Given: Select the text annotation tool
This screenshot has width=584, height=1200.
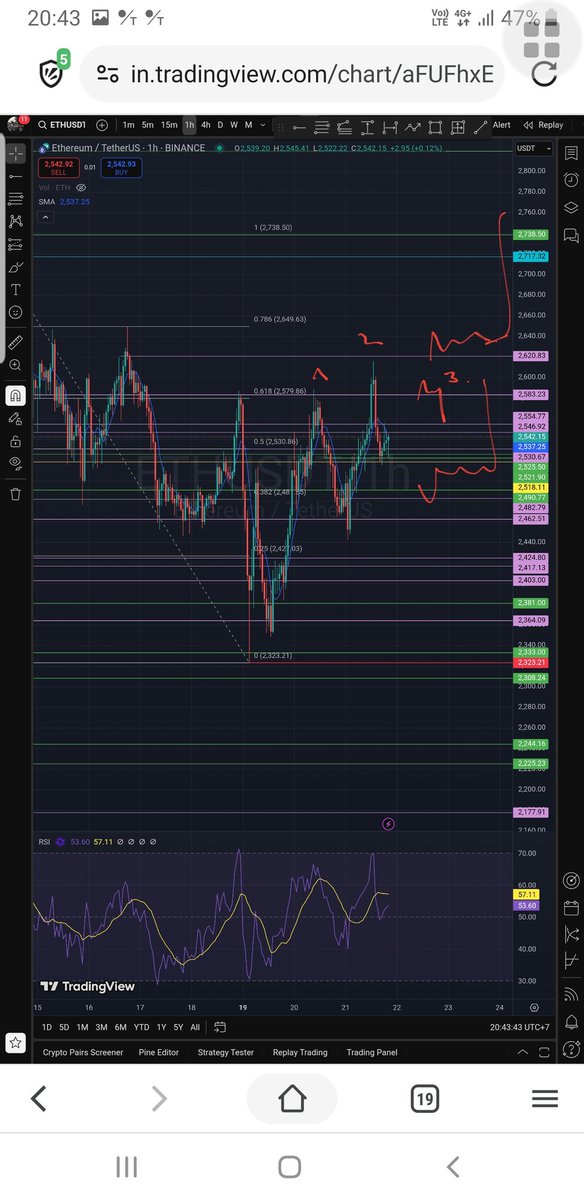Looking at the screenshot, I should [x=15, y=290].
